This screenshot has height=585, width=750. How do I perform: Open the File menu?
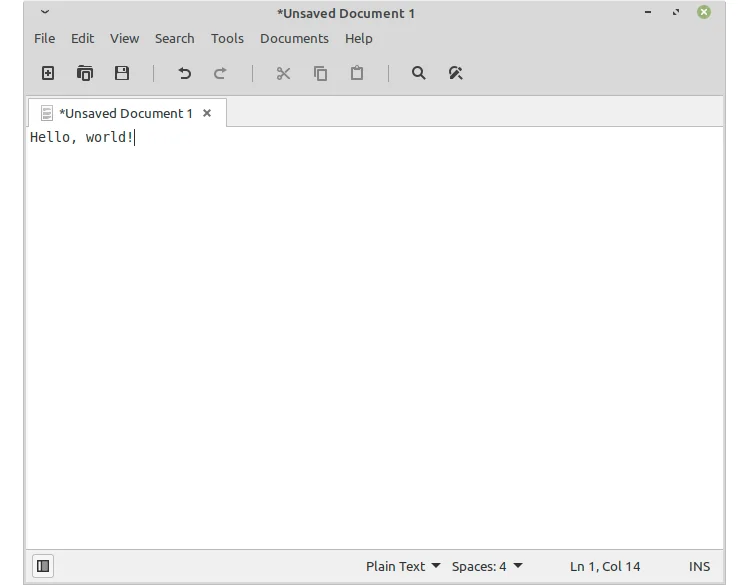[45, 38]
